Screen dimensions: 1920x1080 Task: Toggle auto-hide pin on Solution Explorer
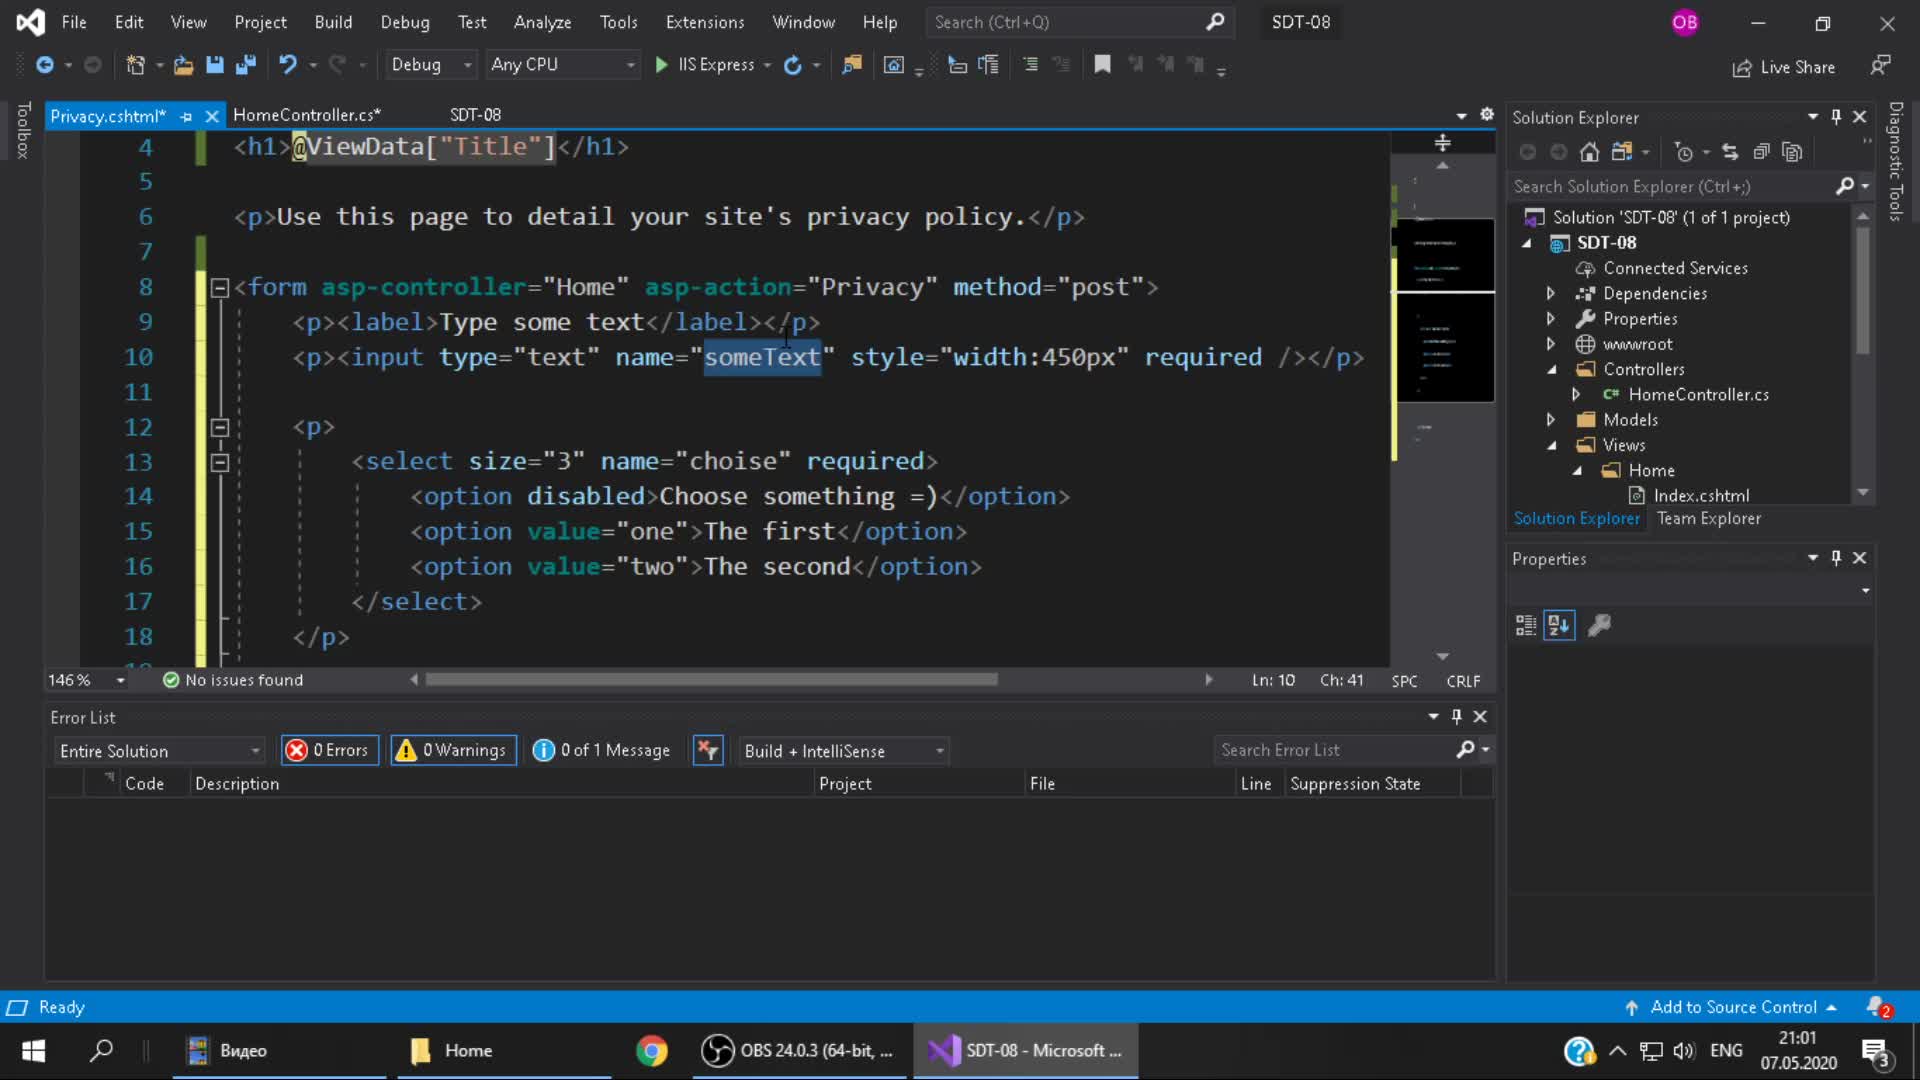(x=1836, y=117)
